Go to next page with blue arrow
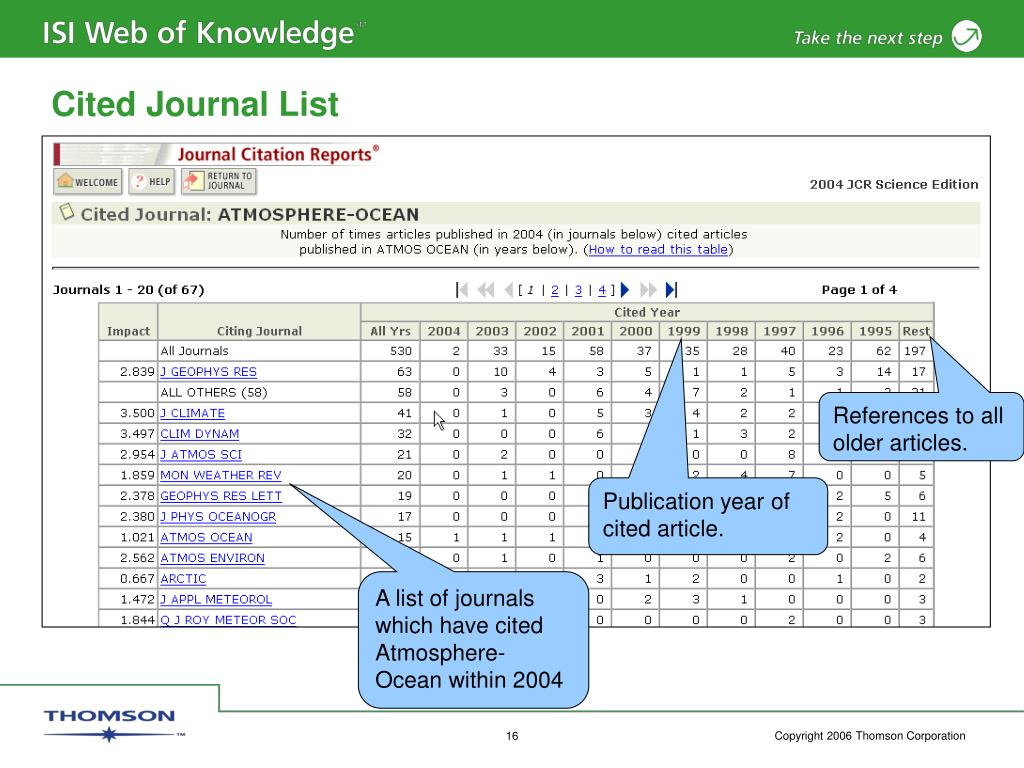 point(625,289)
